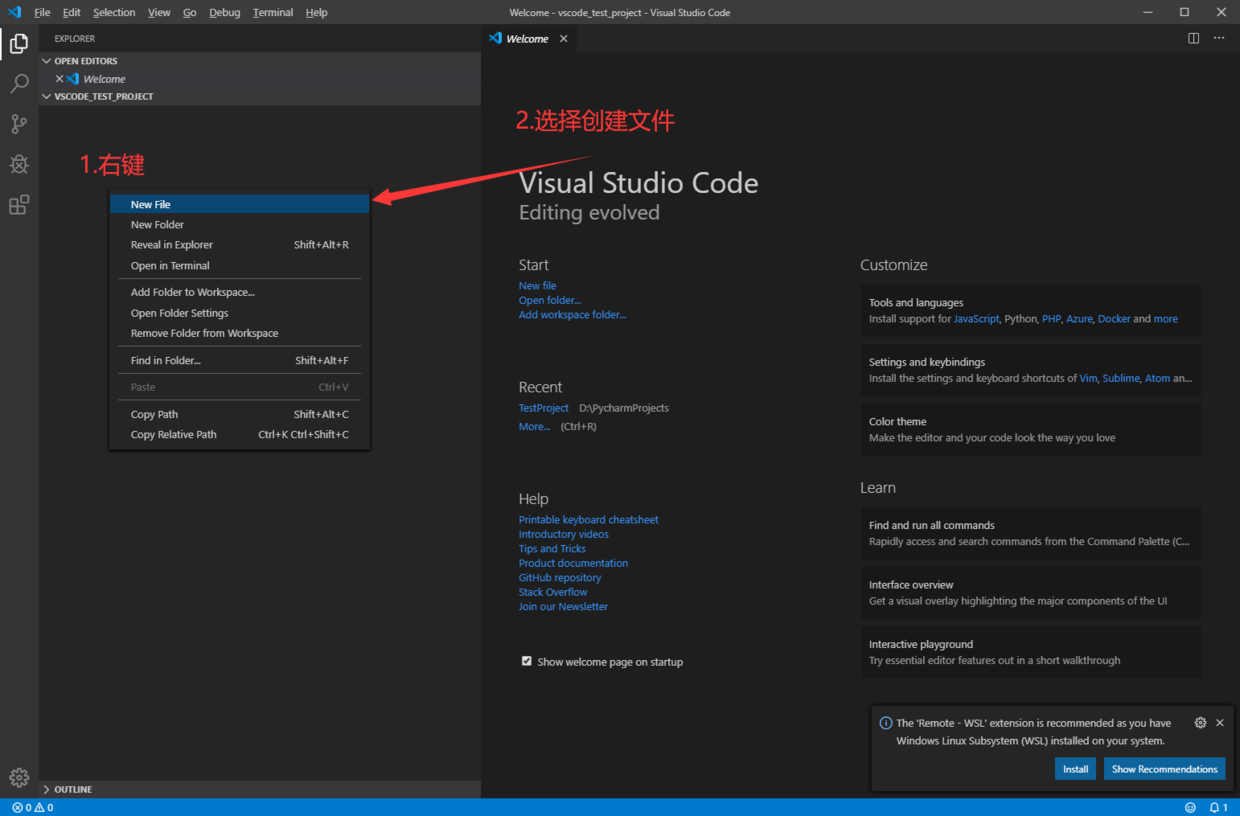Viewport: 1240px width, 816px height.
Task: Switch to the Welcome editor tab
Action: coord(527,39)
